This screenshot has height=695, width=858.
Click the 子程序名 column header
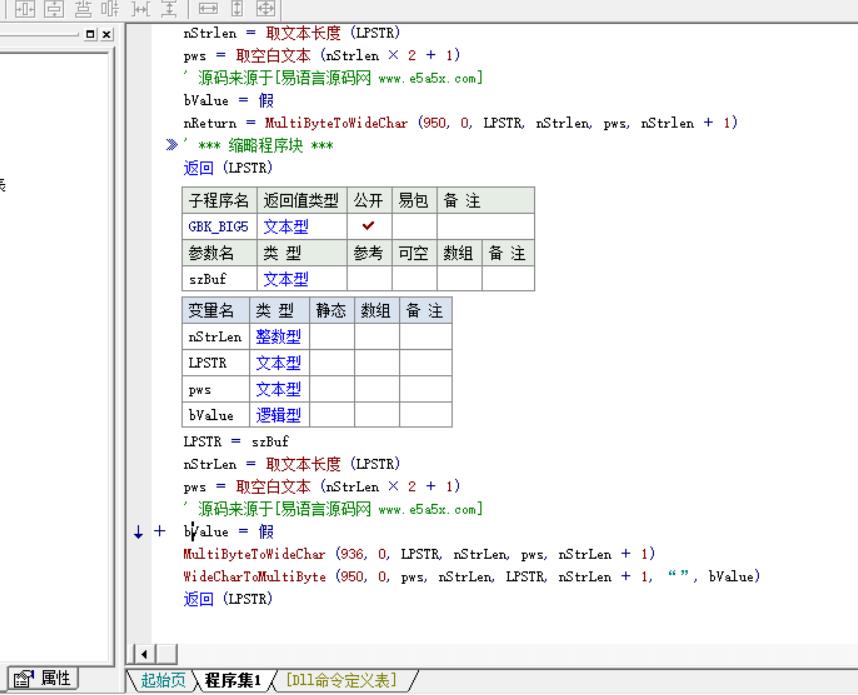click(219, 200)
